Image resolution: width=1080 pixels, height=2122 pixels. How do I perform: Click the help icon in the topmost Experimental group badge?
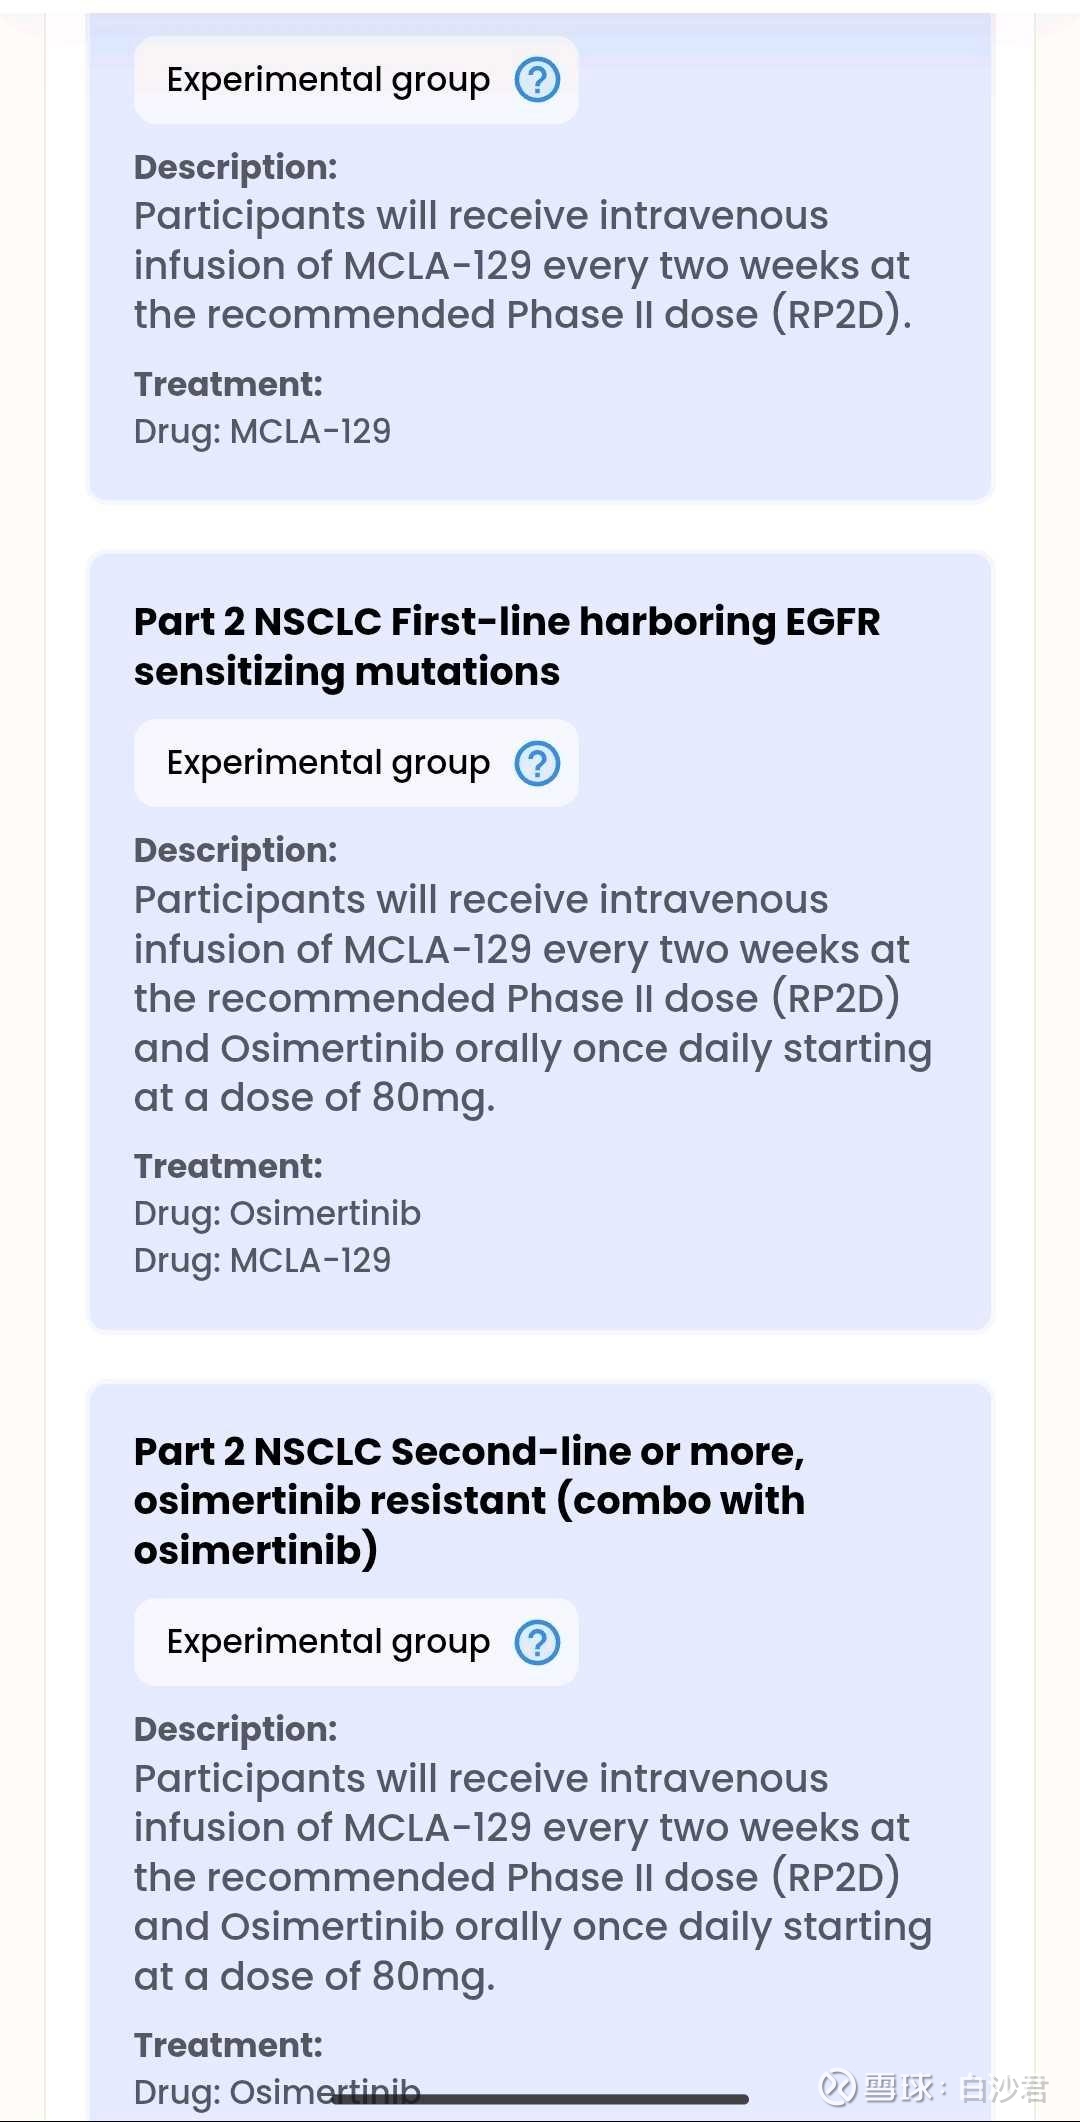(537, 80)
